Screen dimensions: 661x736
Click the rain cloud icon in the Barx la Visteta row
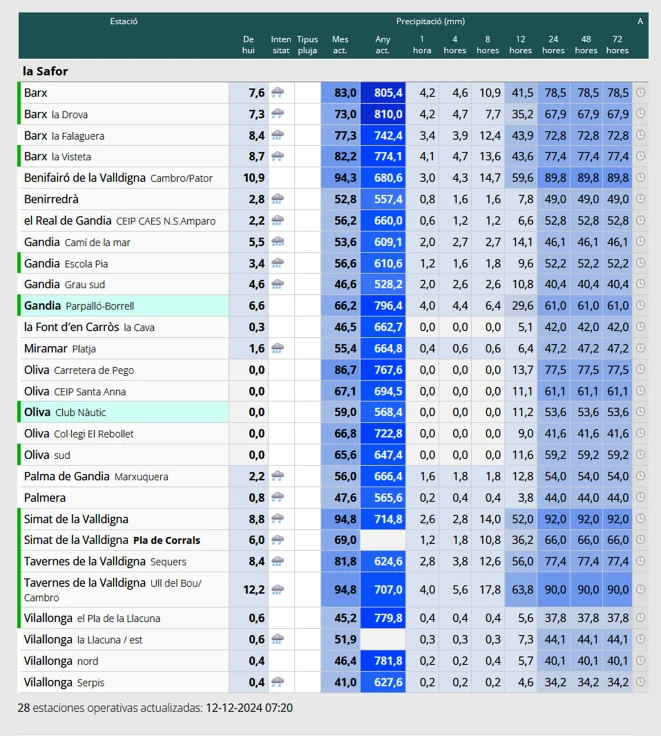[x=278, y=156]
